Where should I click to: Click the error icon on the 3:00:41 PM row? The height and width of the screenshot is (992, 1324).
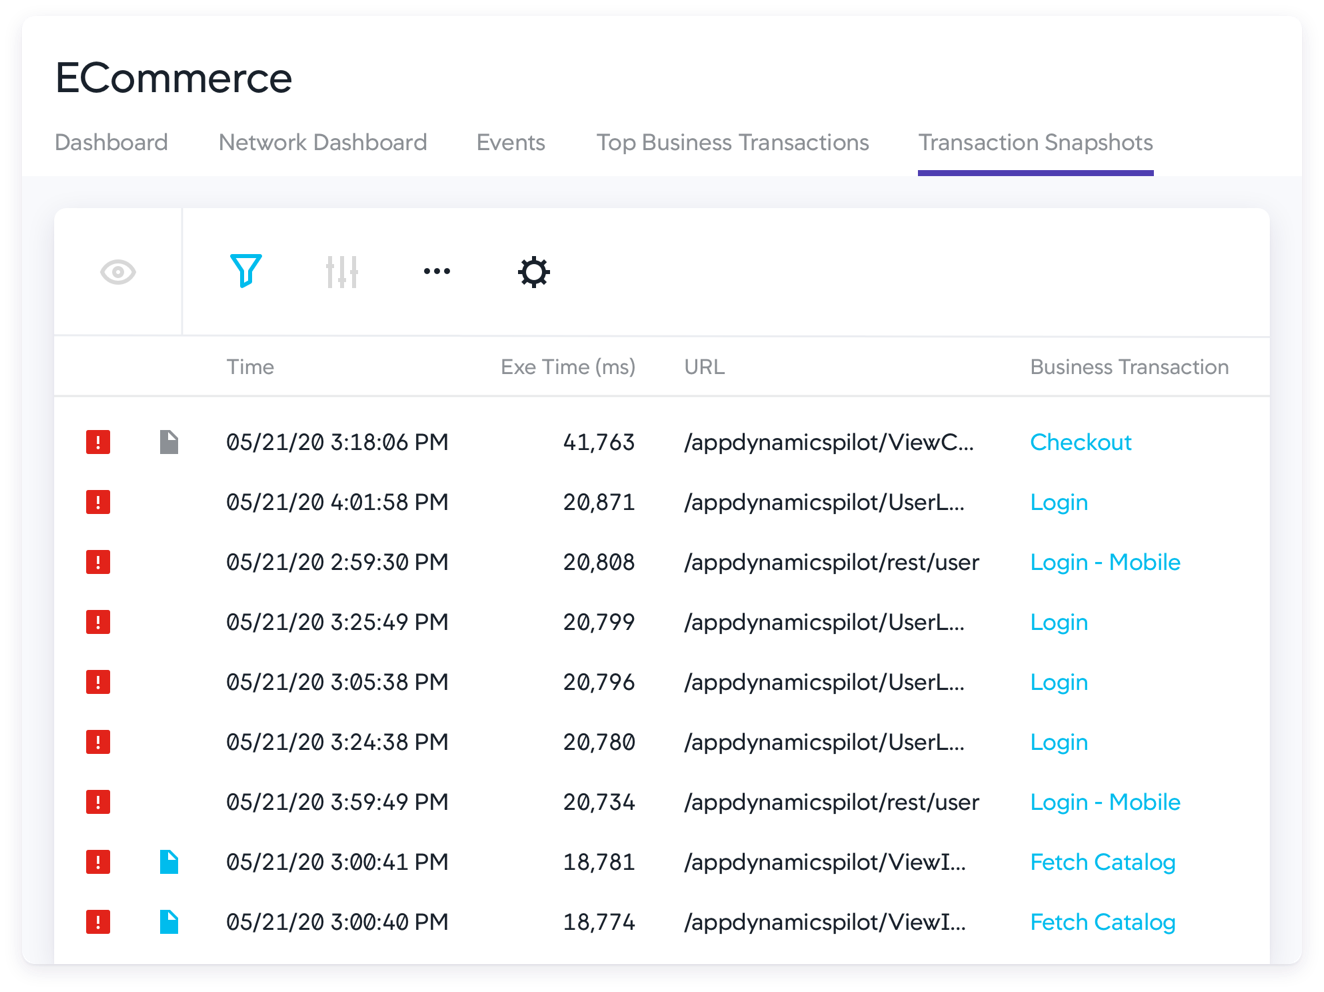98,862
